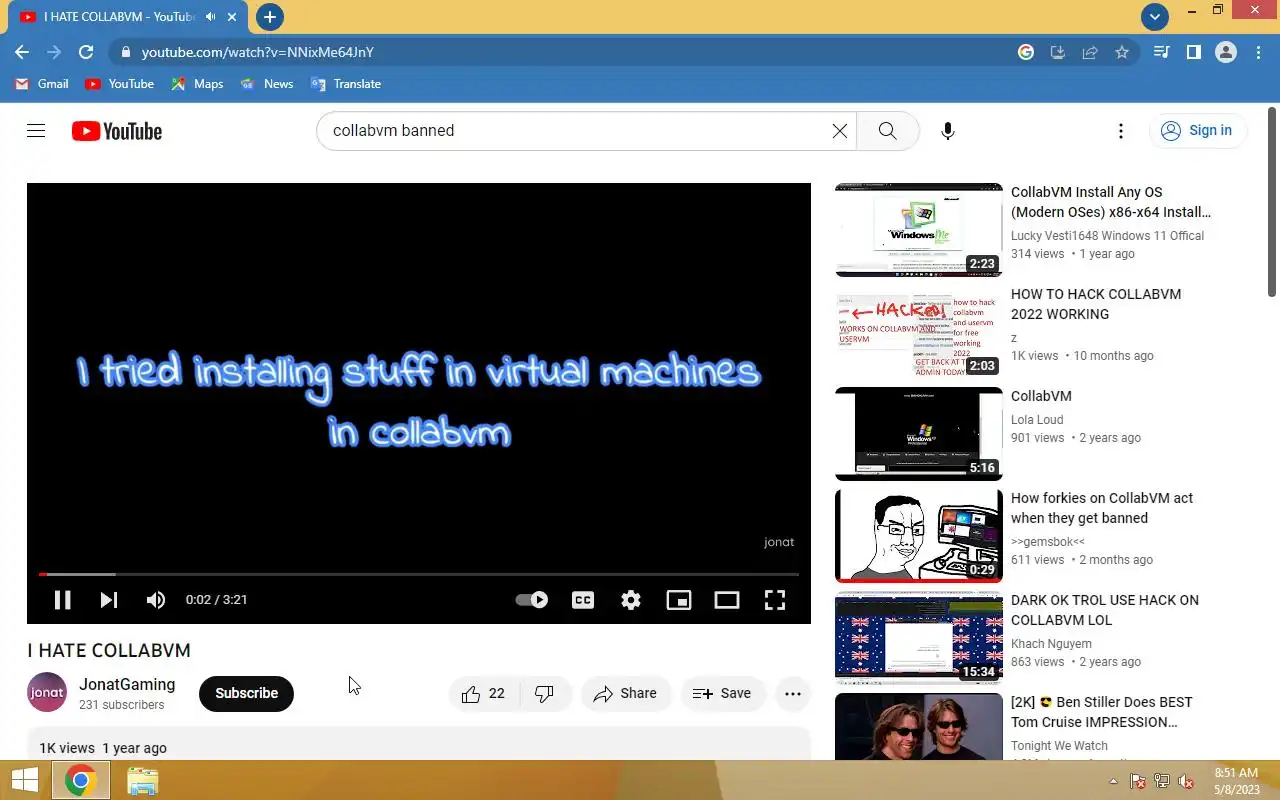
Task: Enter fullscreen mode
Action: (775, 600)
